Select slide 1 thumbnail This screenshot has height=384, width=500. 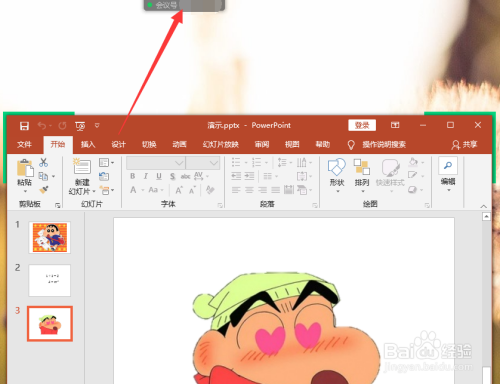50,237
